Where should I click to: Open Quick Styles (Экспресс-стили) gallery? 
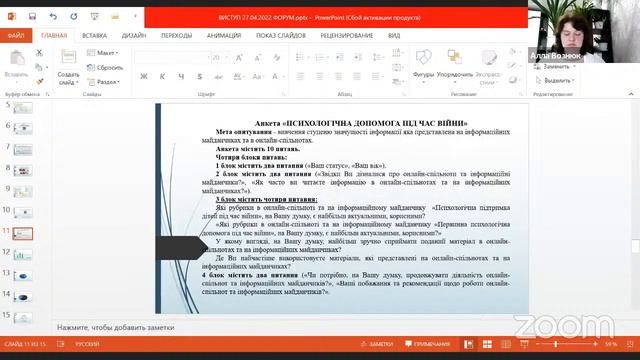[489, 67]
